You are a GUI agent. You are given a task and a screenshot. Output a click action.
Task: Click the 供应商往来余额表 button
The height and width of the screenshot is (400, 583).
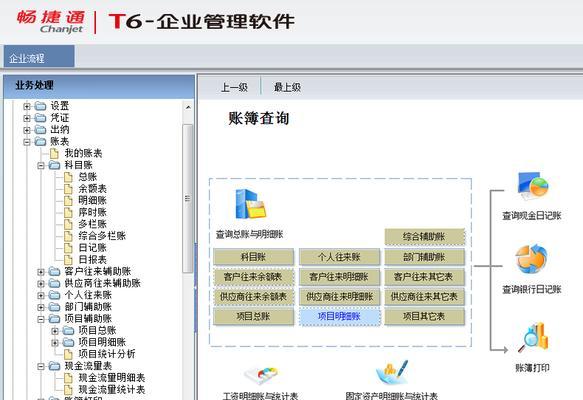coord(253,297)
